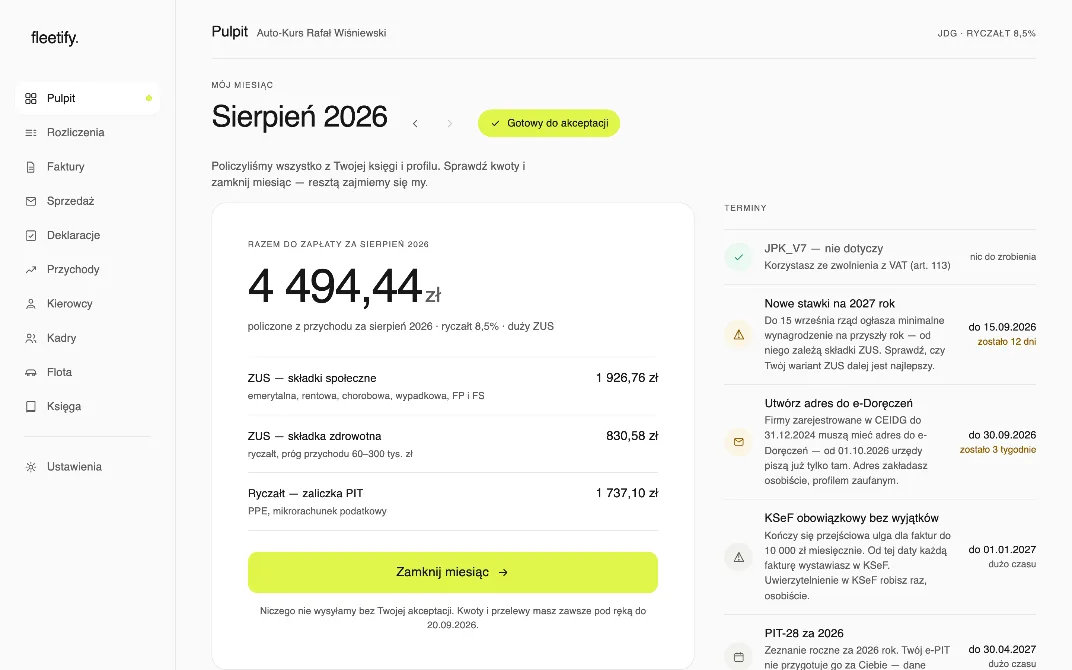
Task: Navigate to Kadry
Action: 88,338
